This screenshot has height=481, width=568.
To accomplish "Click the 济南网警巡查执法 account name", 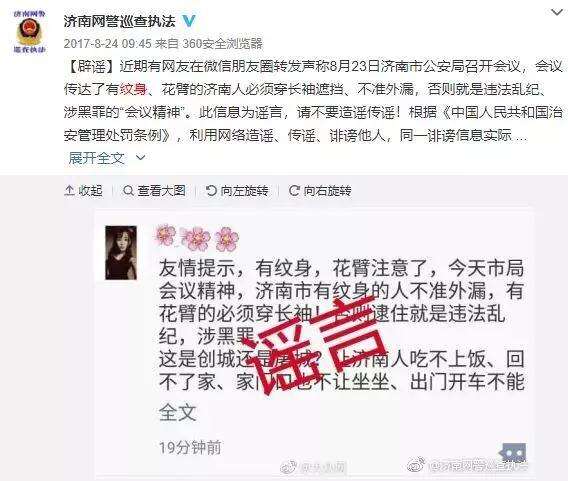I will click(120, 21).
